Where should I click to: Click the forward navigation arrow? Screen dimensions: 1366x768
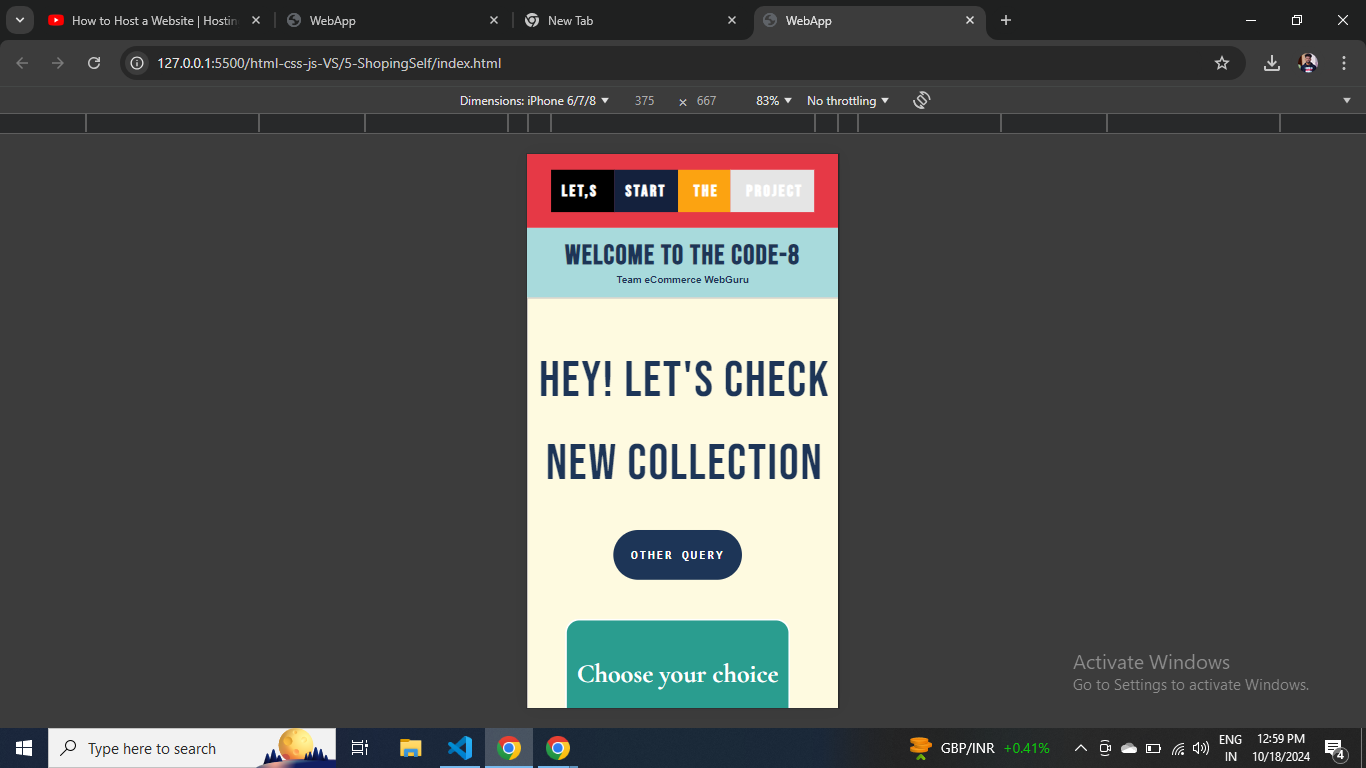pos(58,63)
